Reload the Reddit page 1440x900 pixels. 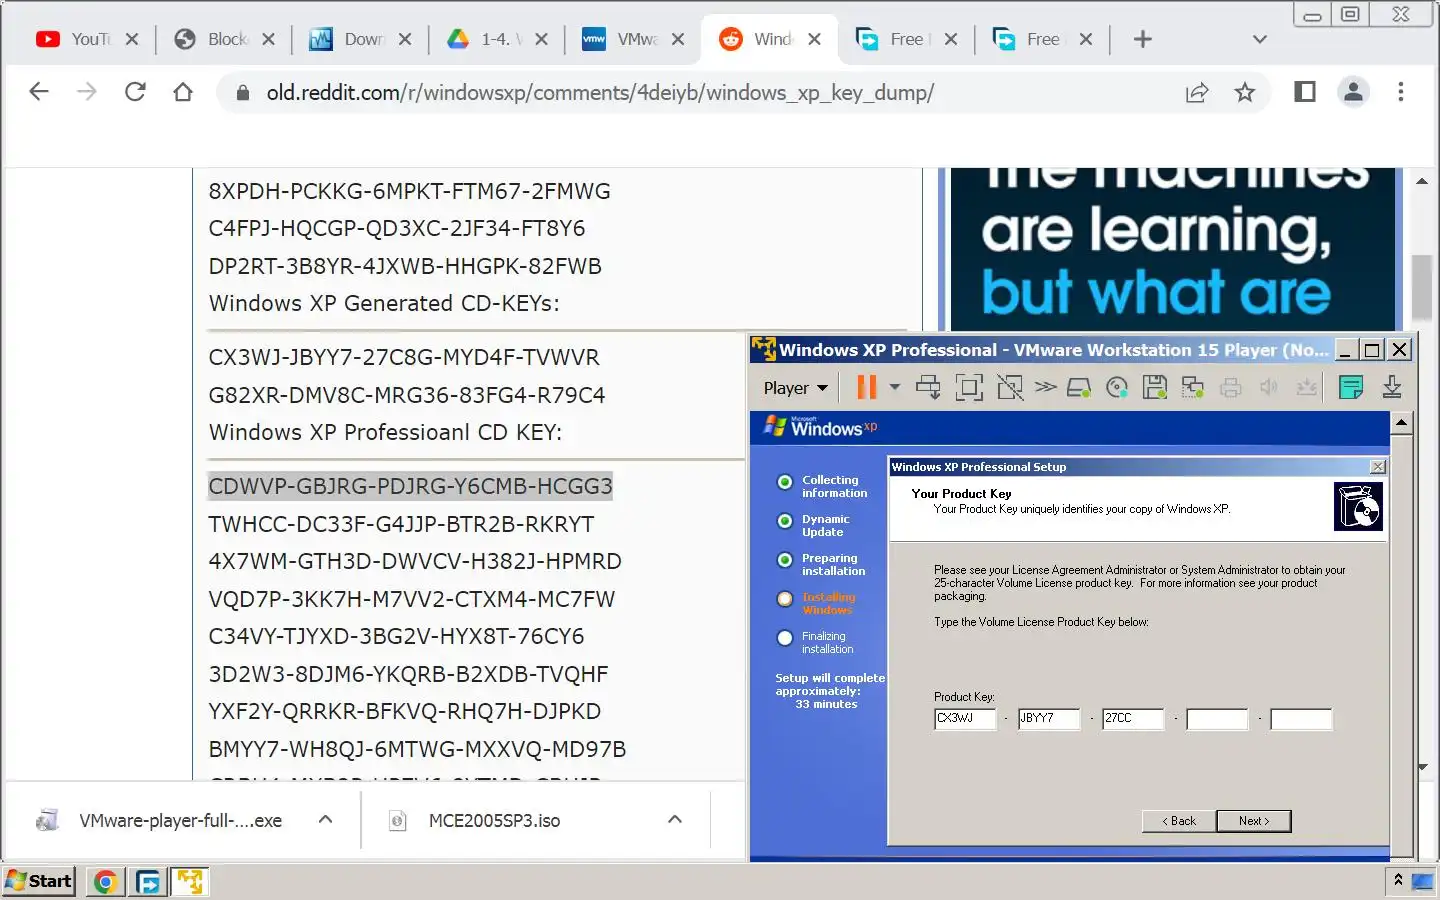pyautogui.click(x=135, y=92)
